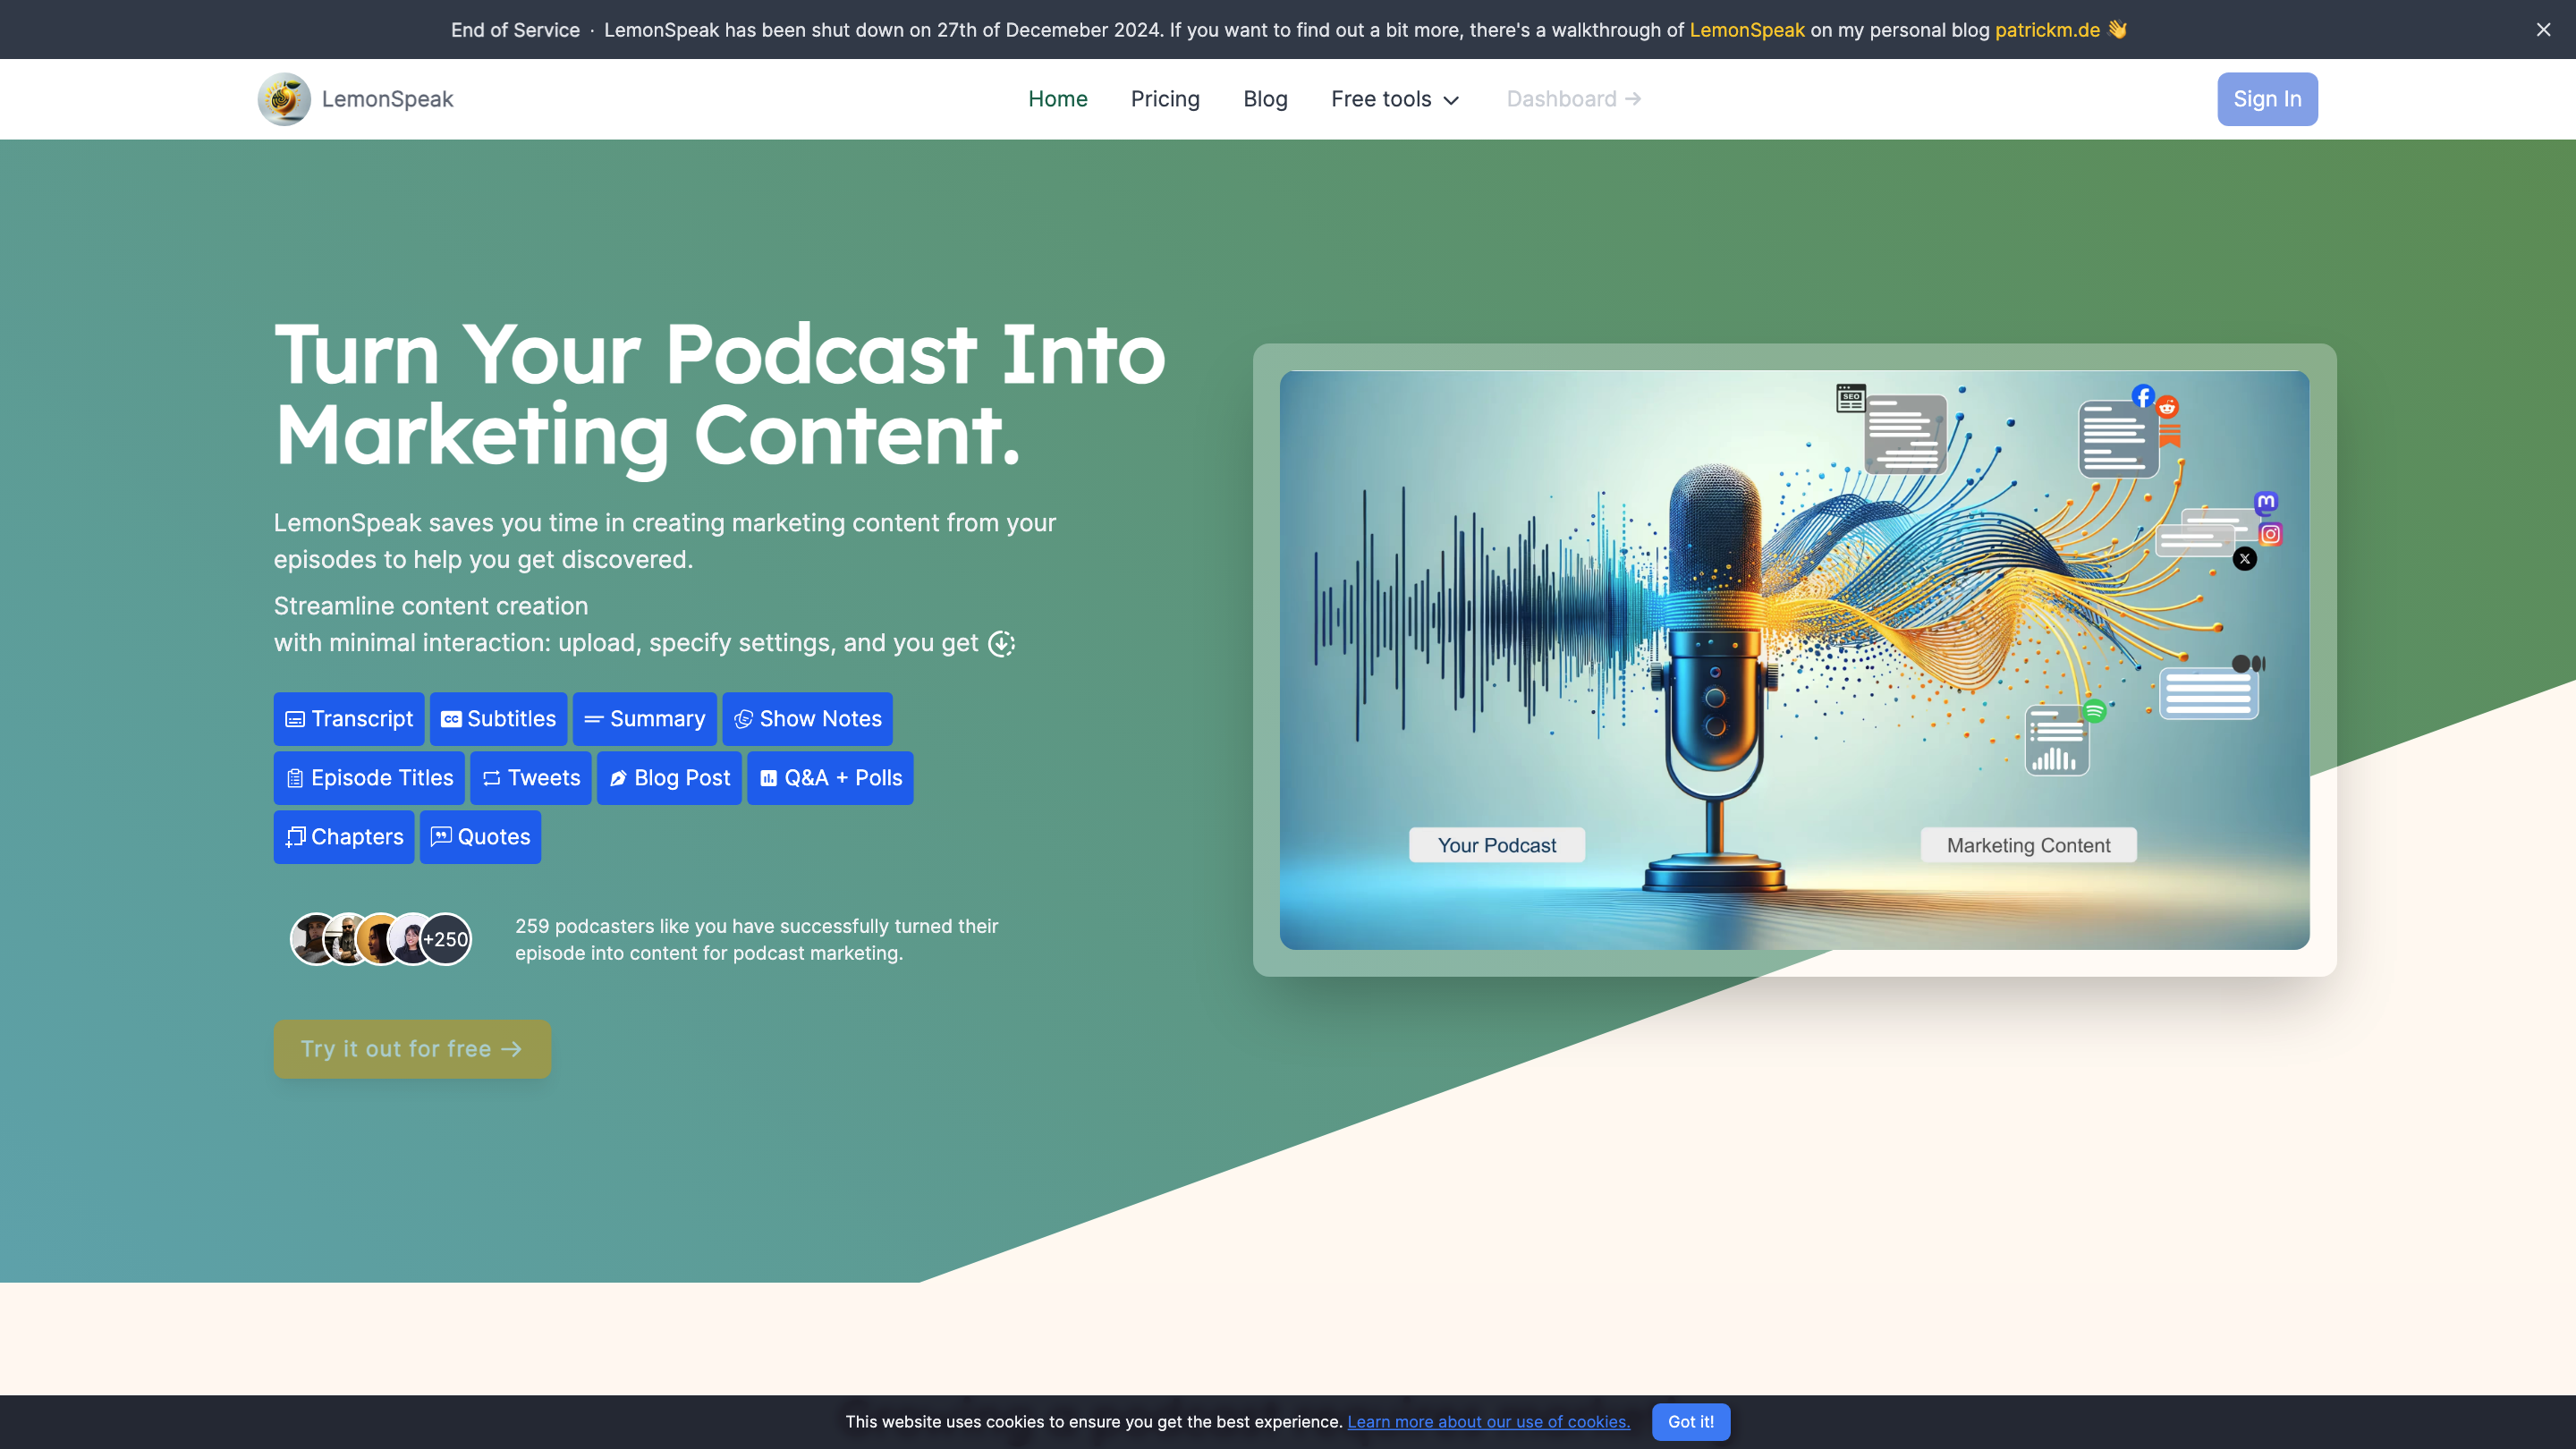Image resolution: width=2576 pixels, height=1449 pixels.
Task: Select the Chapters tag
Action: (344, 837)
